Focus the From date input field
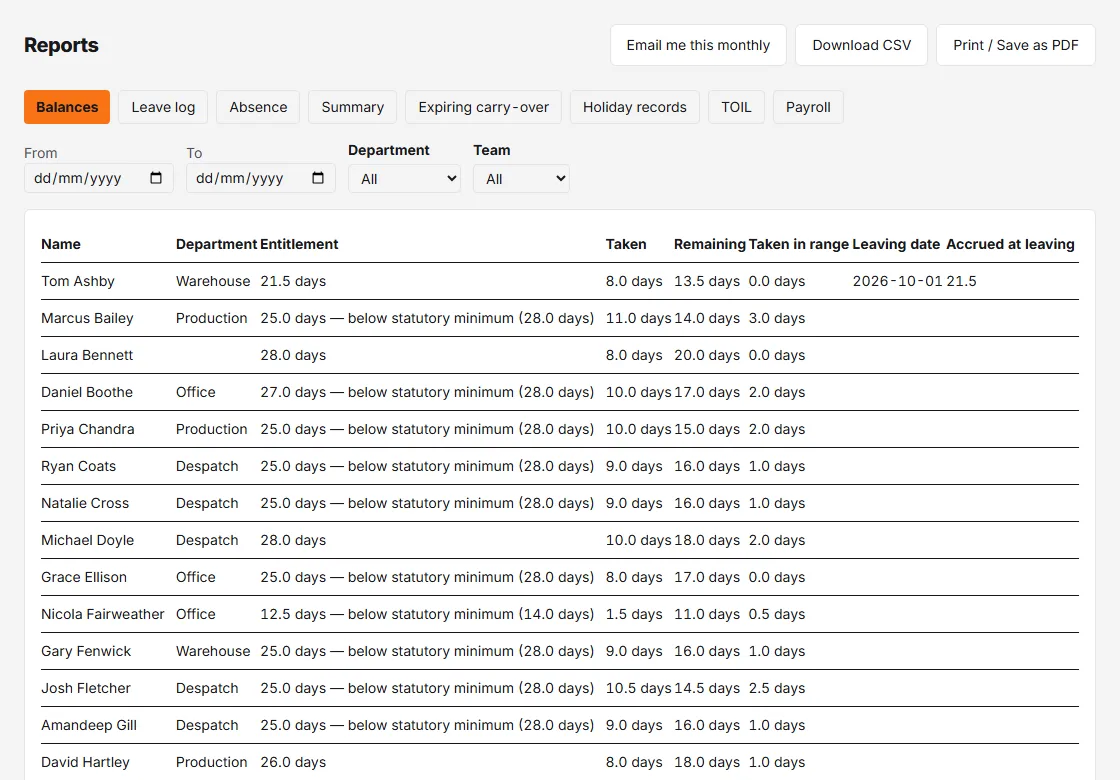The height and width of the screenshot is (780, 1120). [99, 178]
